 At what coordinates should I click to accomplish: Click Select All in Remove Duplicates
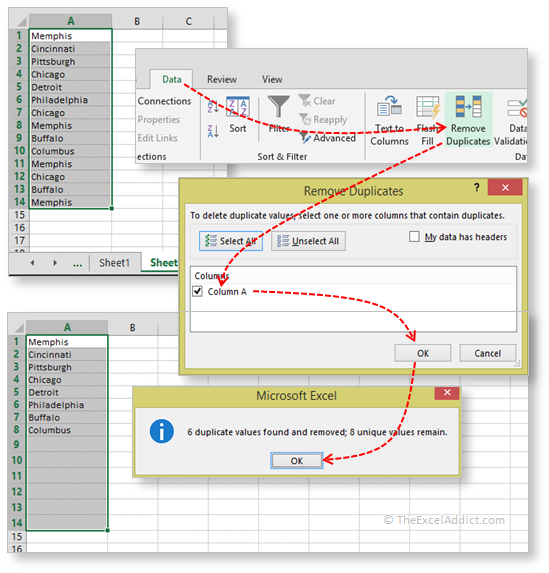coord(231,241)
